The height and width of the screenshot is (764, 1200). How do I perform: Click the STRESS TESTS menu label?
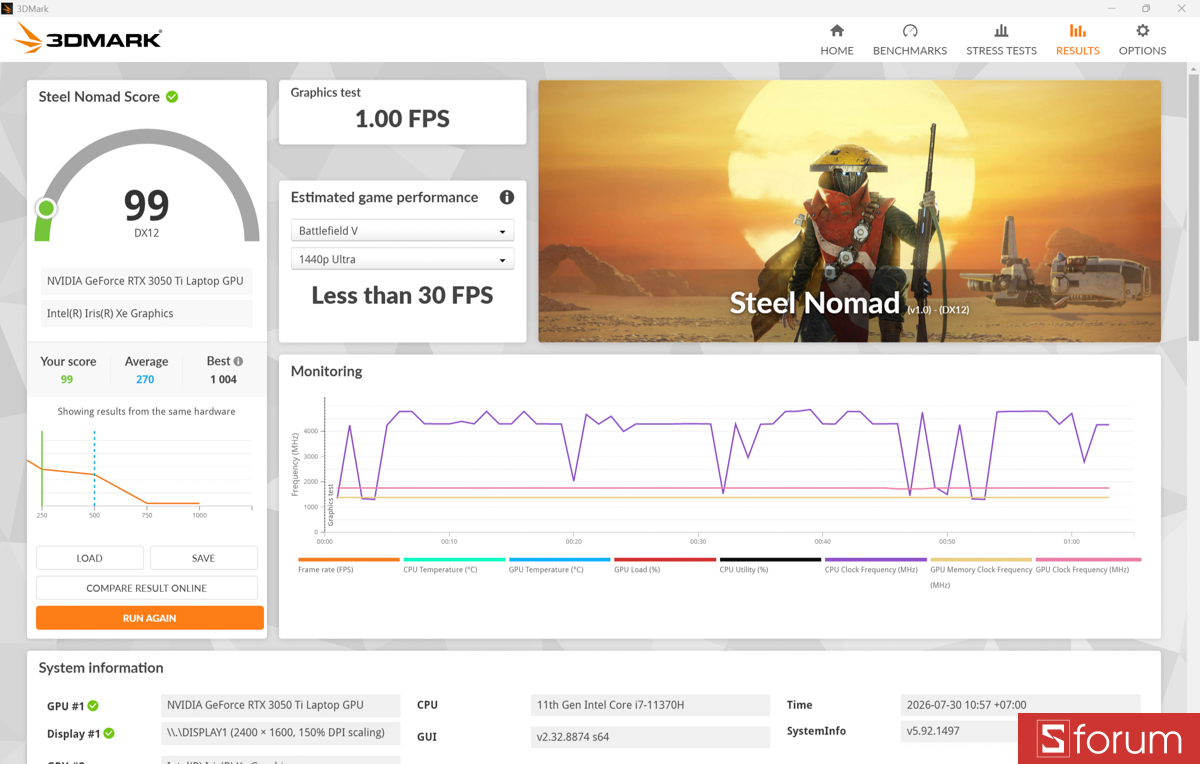[1001, 51]
